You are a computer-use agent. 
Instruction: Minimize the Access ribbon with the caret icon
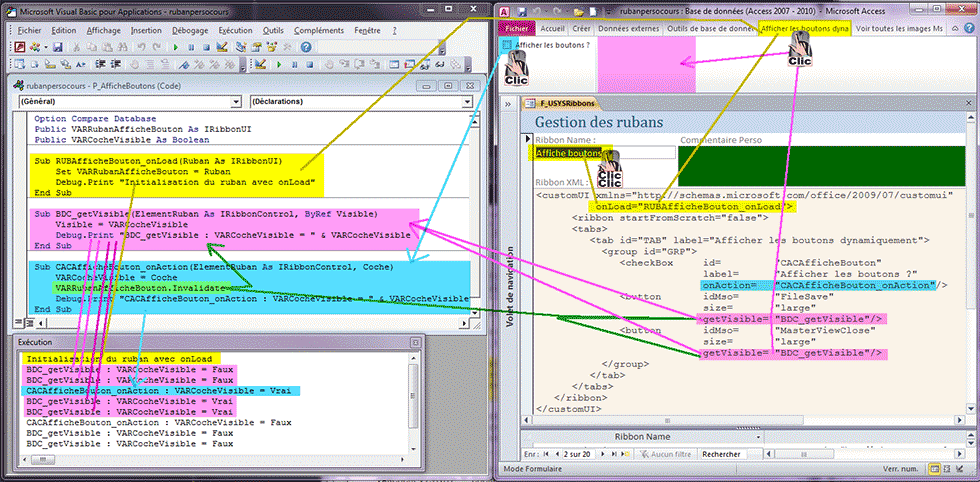tap(956, 28)
